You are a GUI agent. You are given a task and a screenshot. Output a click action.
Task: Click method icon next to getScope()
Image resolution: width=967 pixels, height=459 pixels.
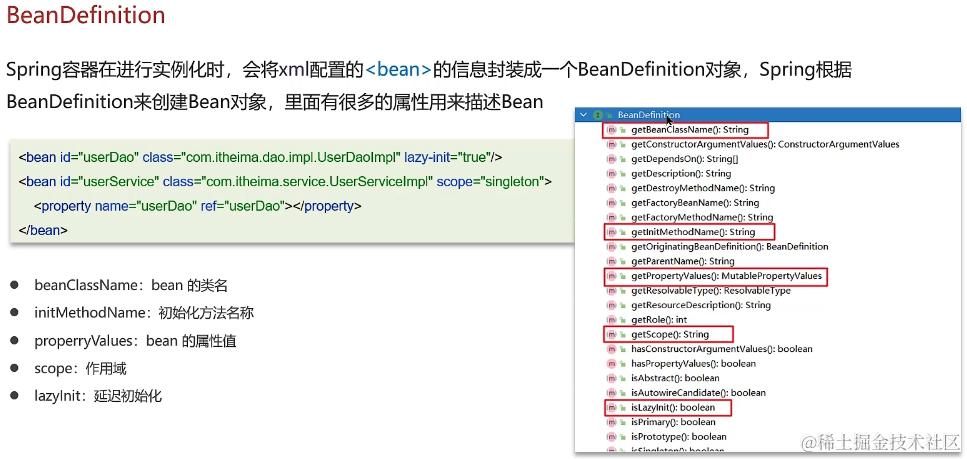click(612, 334)
